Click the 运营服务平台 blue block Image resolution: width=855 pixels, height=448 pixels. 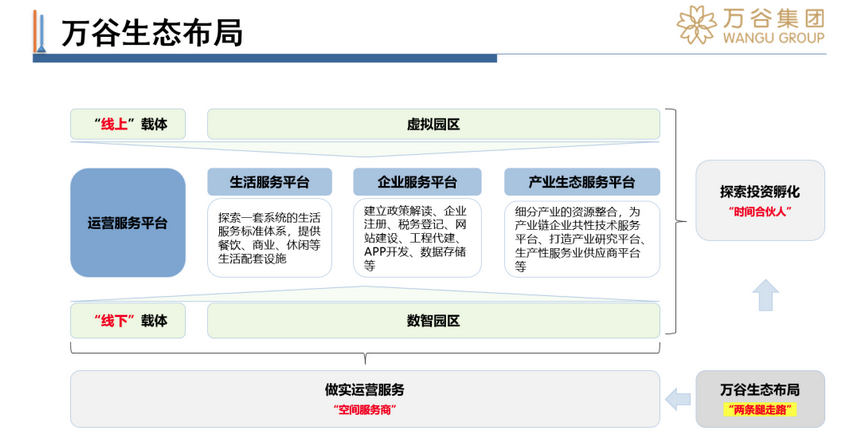pos(128,223)
